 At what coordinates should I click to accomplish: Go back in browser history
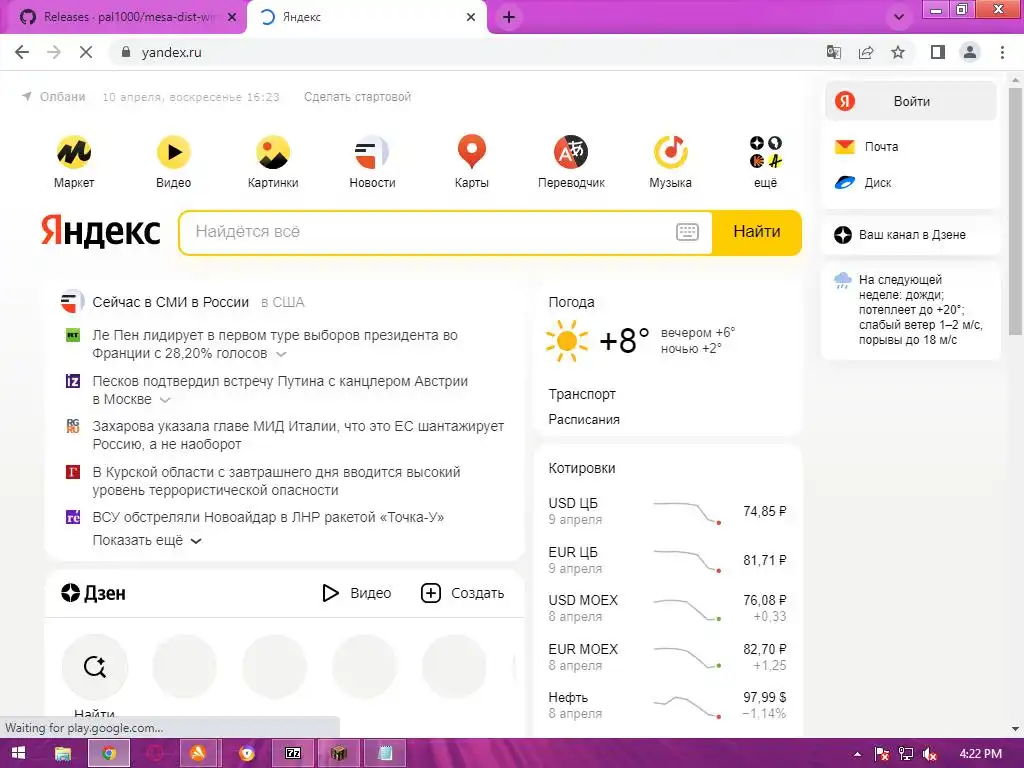click(22, 52)
